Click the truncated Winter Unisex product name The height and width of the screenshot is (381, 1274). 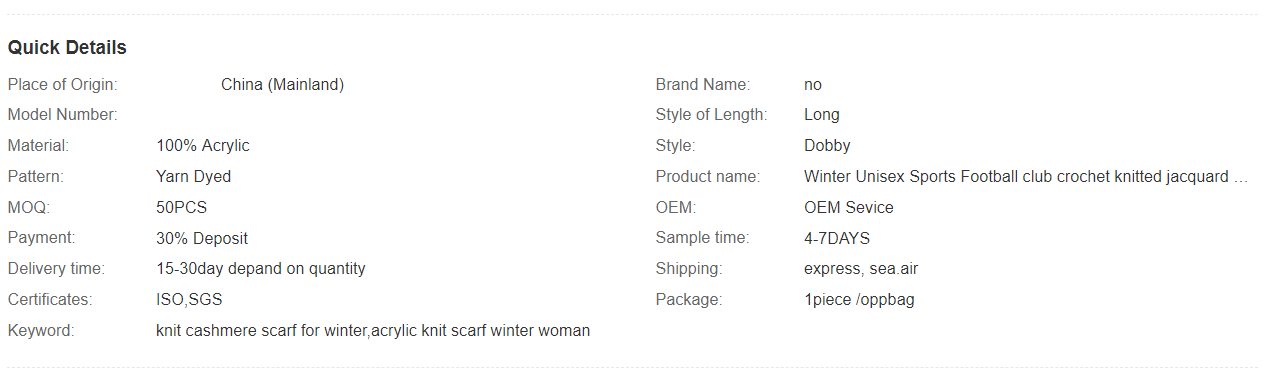(1026, 177)
